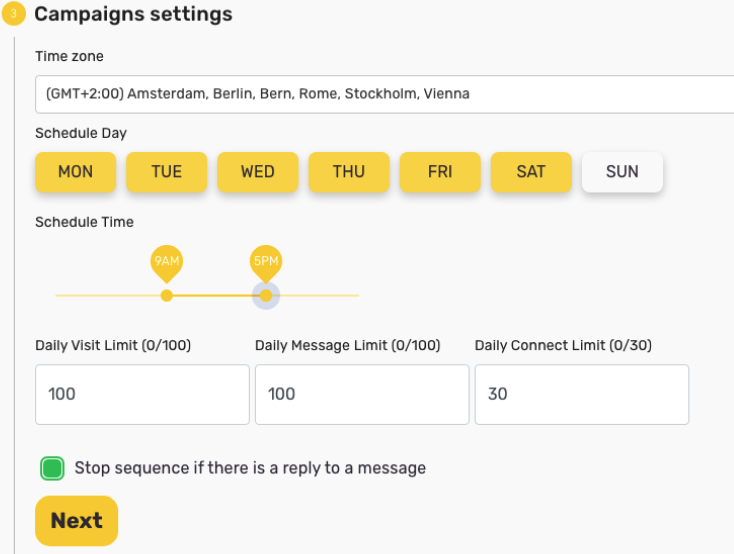This screenshot has width=734, height=554.
Task: Toggle SAT schedule day
Action: coord(531,172)
